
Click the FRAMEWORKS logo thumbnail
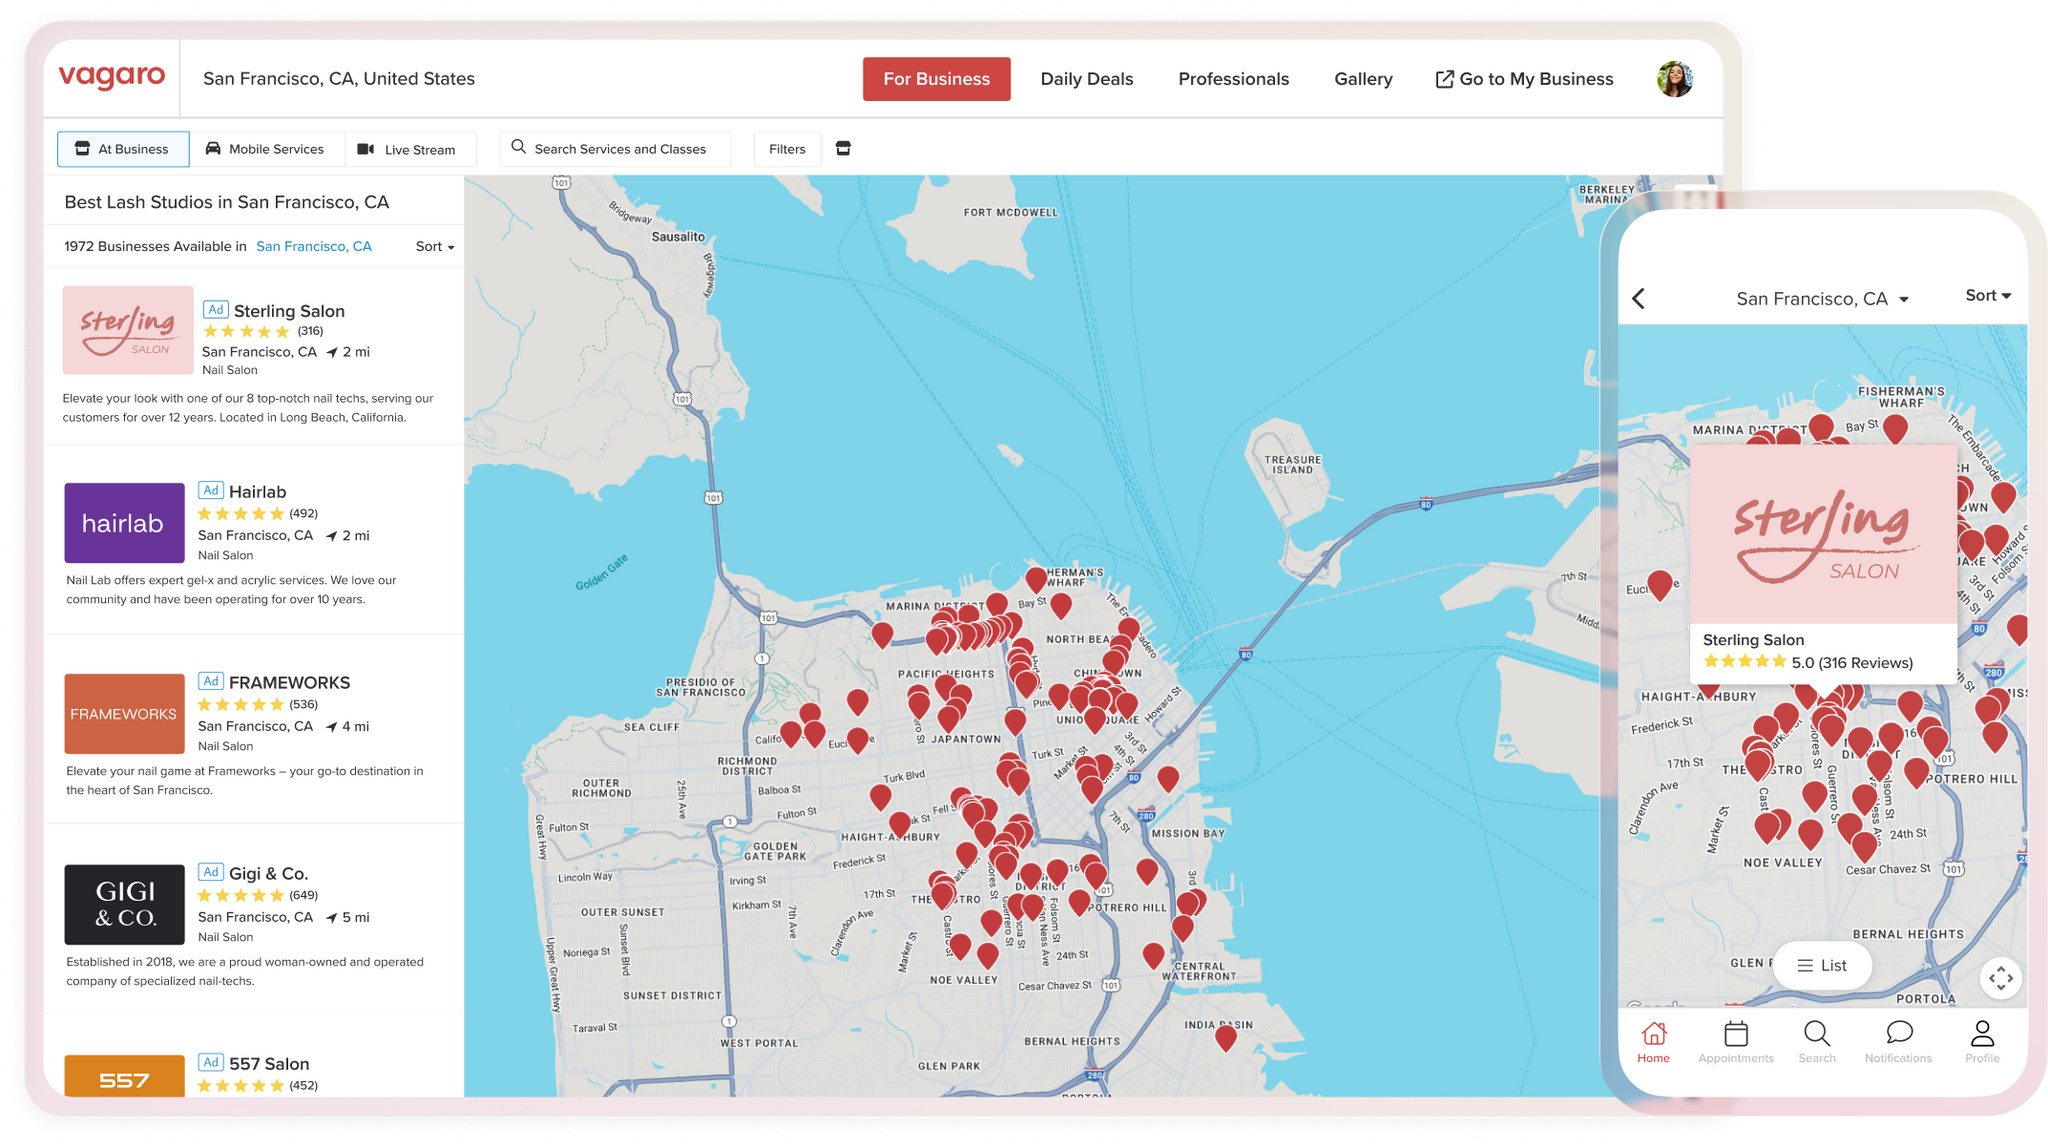coord(124,714)
